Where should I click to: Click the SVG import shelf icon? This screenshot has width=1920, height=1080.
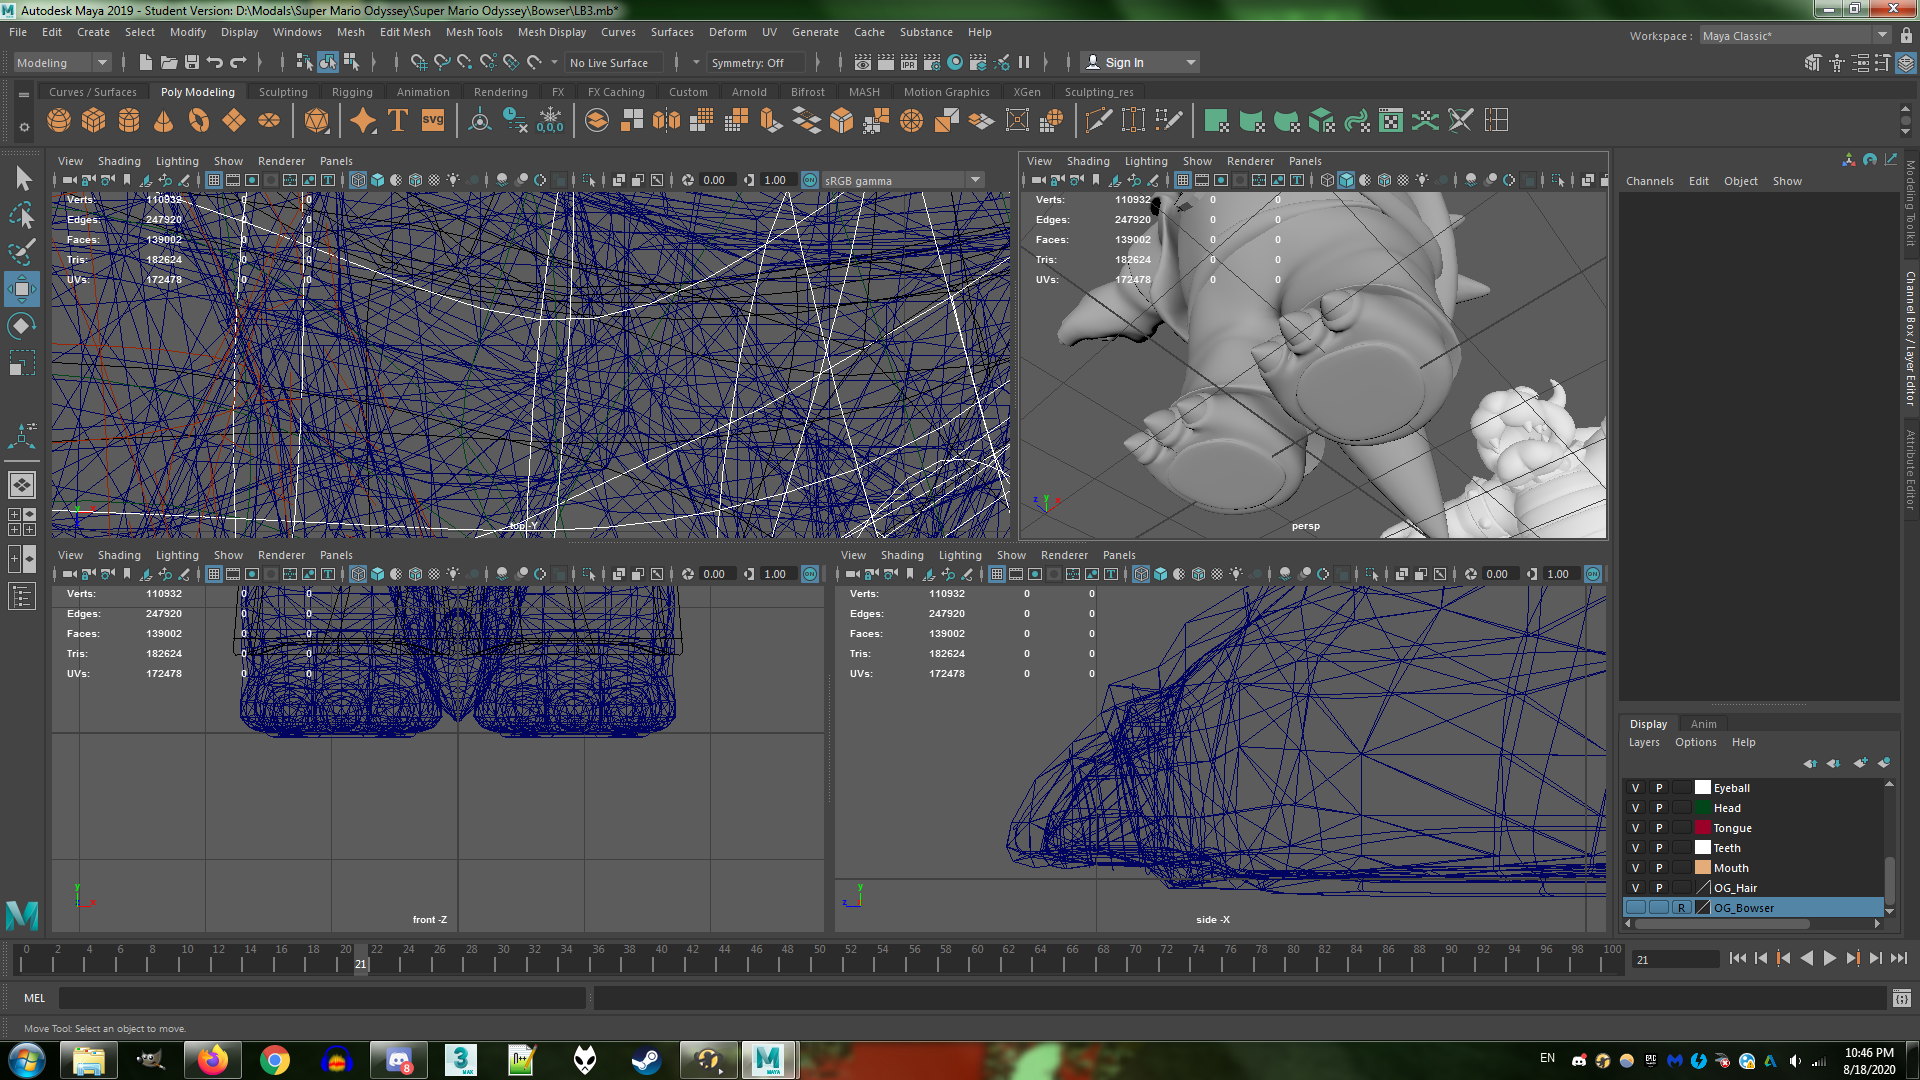[x=433, y=121]
